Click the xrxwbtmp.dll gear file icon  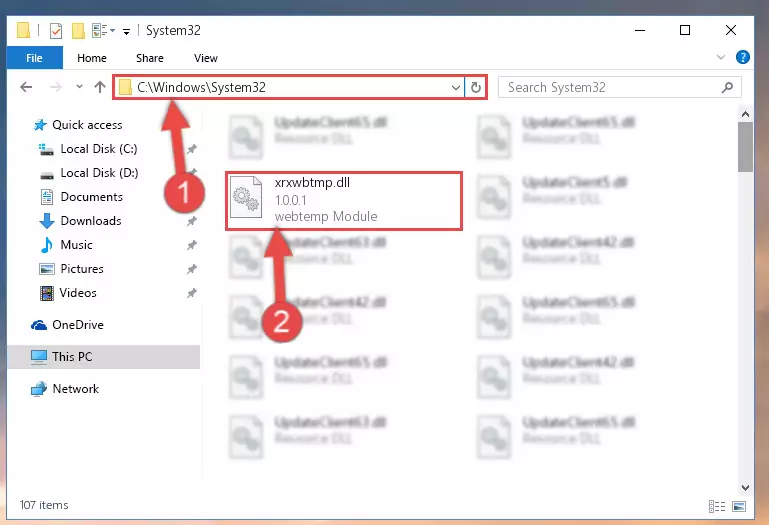(246, 197)
